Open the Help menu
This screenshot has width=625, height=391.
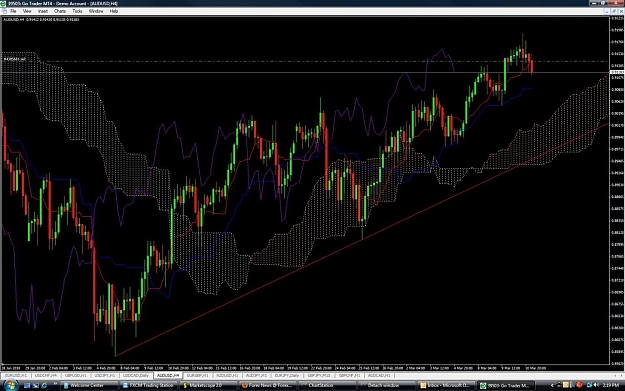[x=114, y=11]
